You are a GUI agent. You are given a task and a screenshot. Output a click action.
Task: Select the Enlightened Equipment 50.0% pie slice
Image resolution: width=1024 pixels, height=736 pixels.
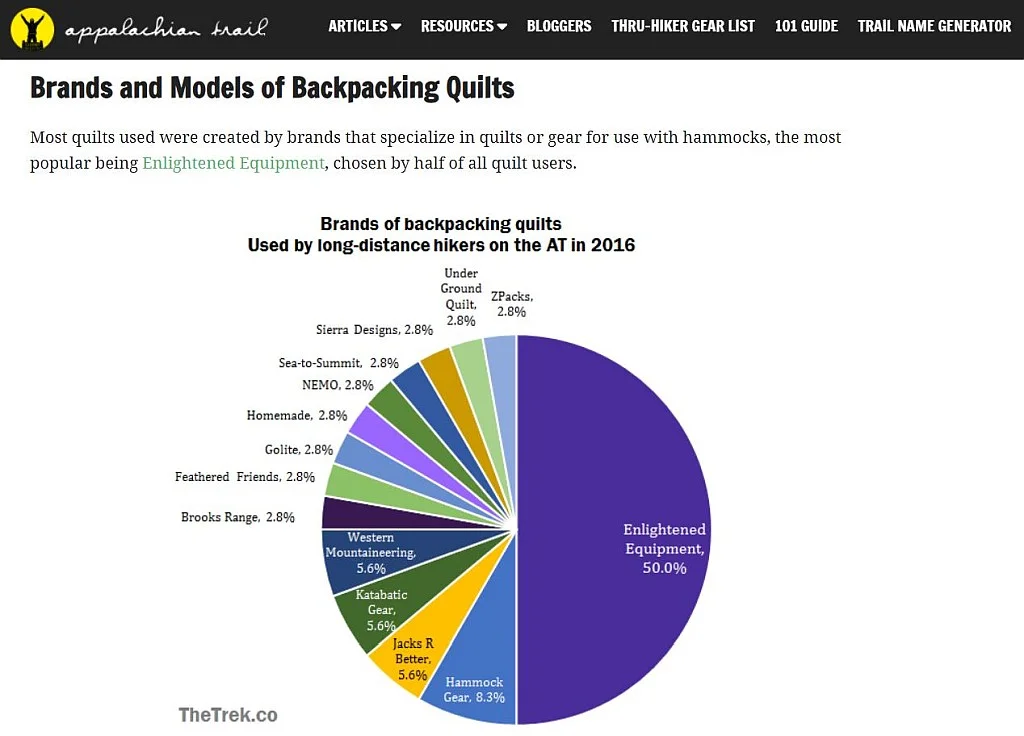(x=614, y=529)
